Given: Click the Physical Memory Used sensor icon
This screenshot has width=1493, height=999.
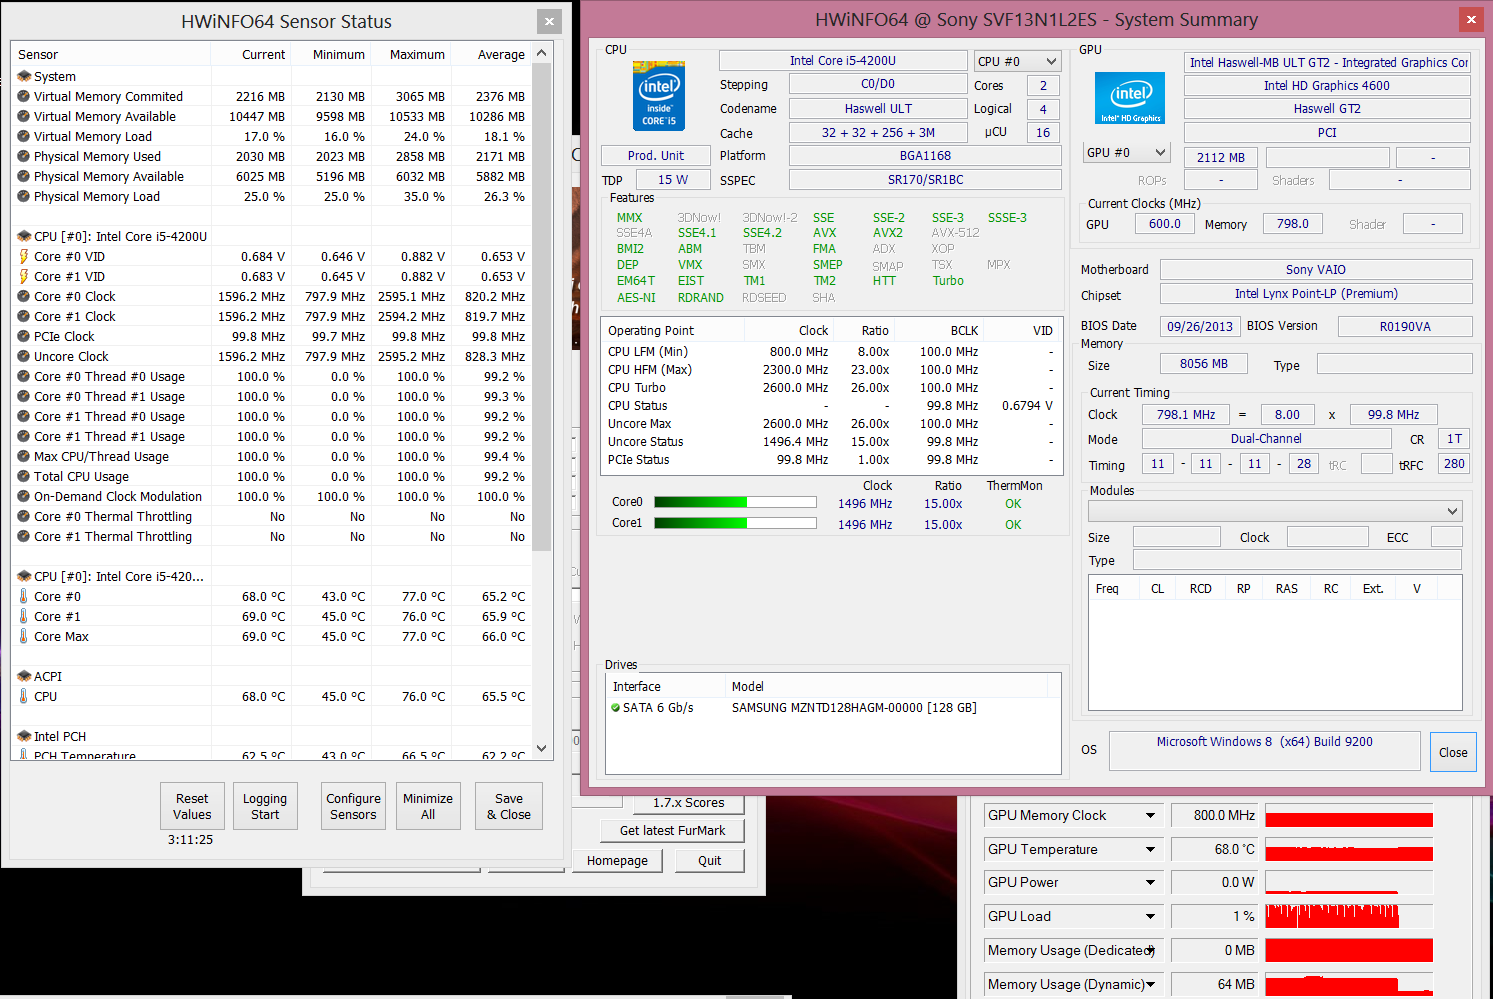Looking at the screenshot, I should point(24,157).
